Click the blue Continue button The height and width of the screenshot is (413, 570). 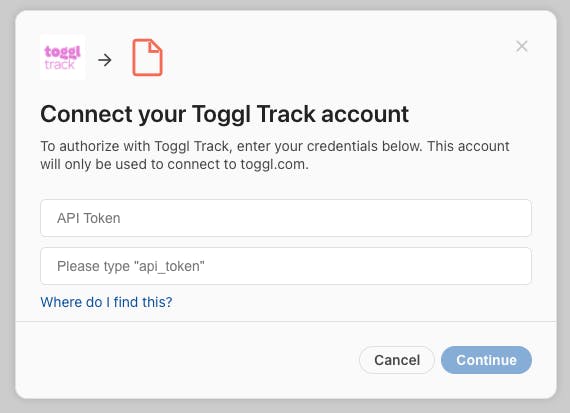tap(486, 360)
